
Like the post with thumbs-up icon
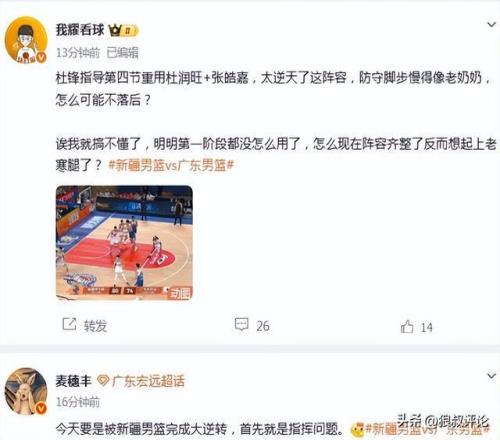coord(407,326)
